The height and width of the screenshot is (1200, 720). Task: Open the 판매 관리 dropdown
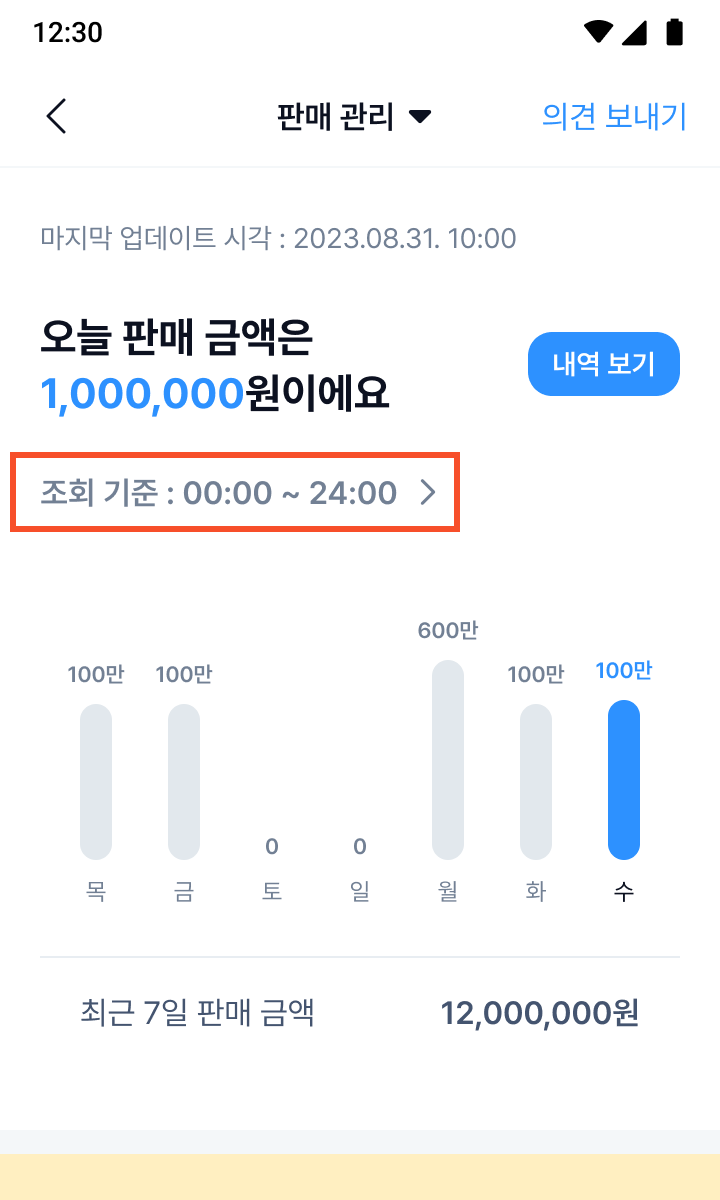(x=354, y=117)
